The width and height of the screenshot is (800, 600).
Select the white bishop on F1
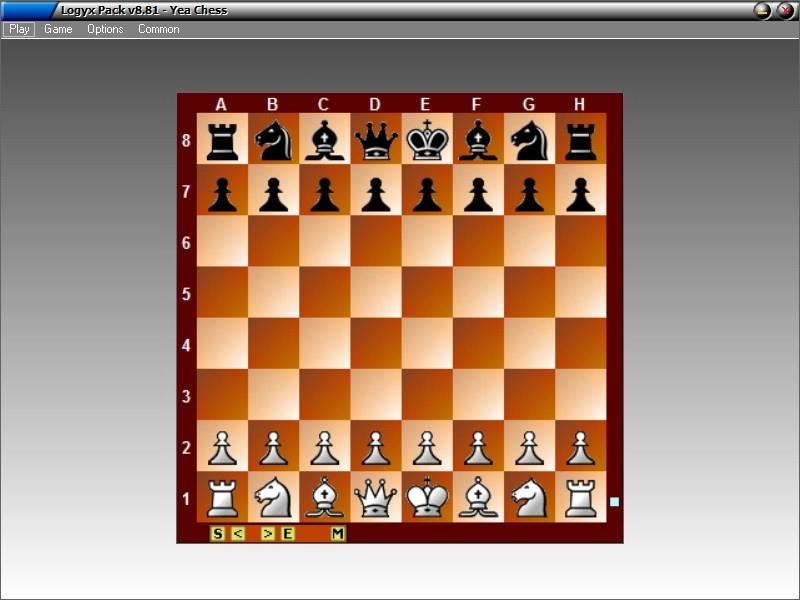[479, 497]
